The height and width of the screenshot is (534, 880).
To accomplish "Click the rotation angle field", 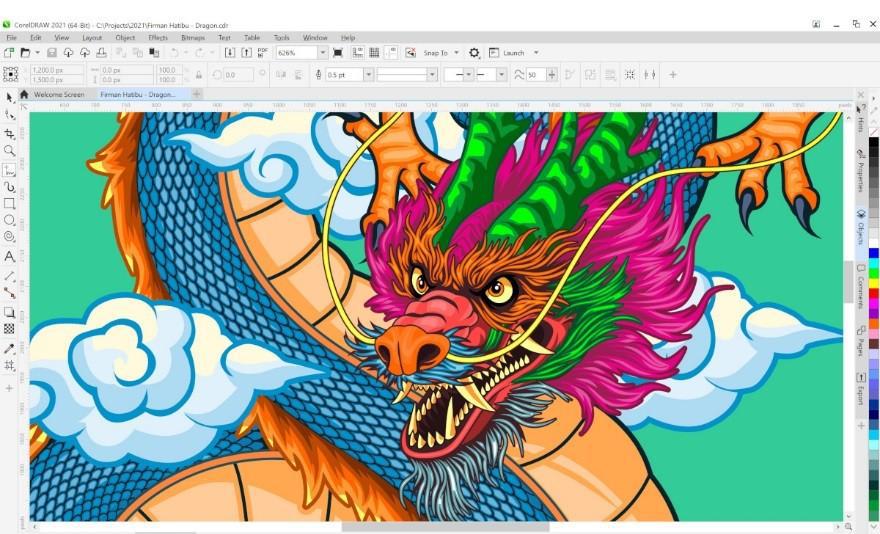I will tap(238, 75).
